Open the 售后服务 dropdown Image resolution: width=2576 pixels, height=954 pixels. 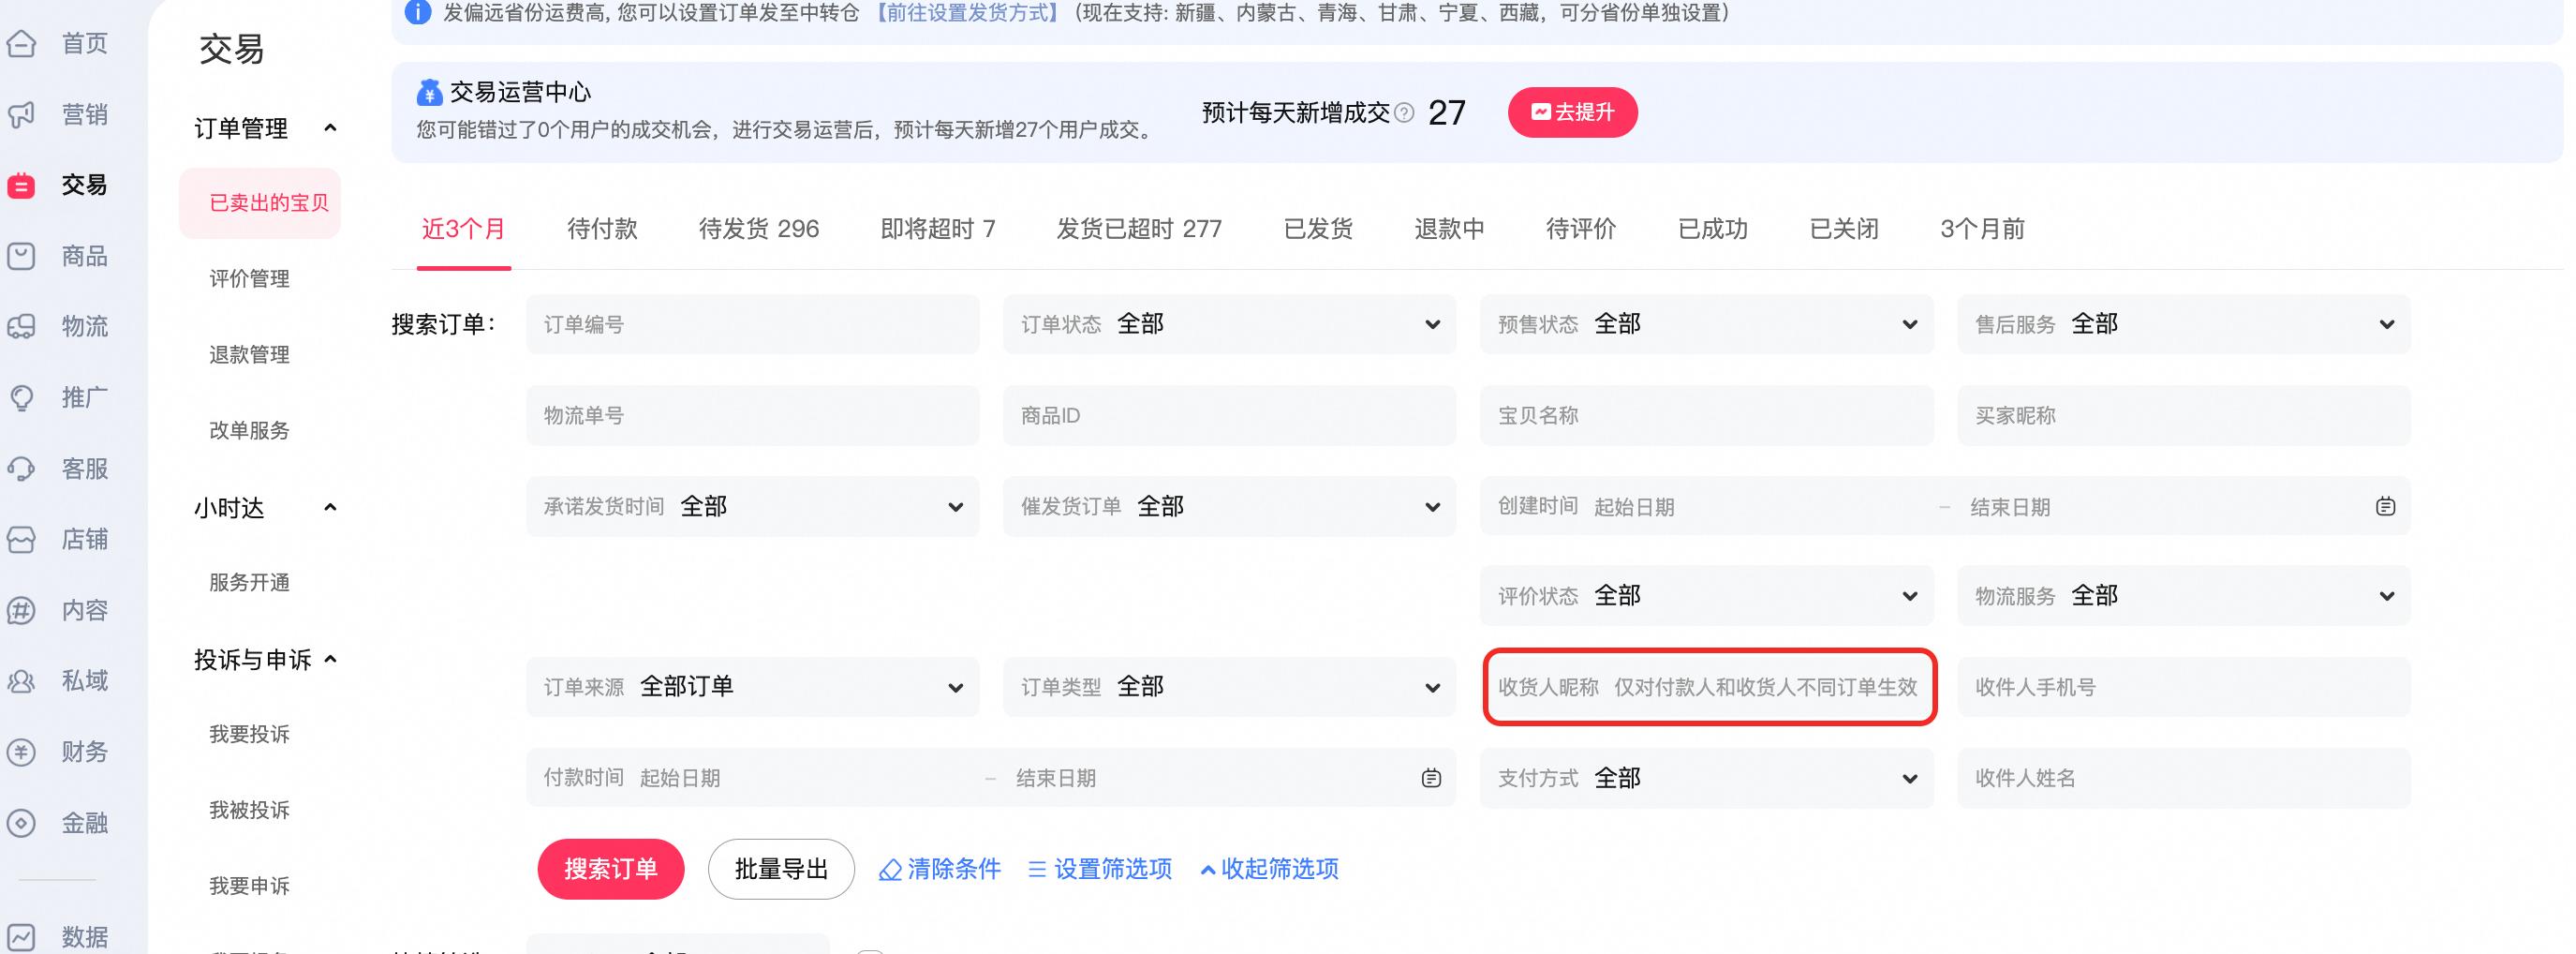[x=2184, y=324]
